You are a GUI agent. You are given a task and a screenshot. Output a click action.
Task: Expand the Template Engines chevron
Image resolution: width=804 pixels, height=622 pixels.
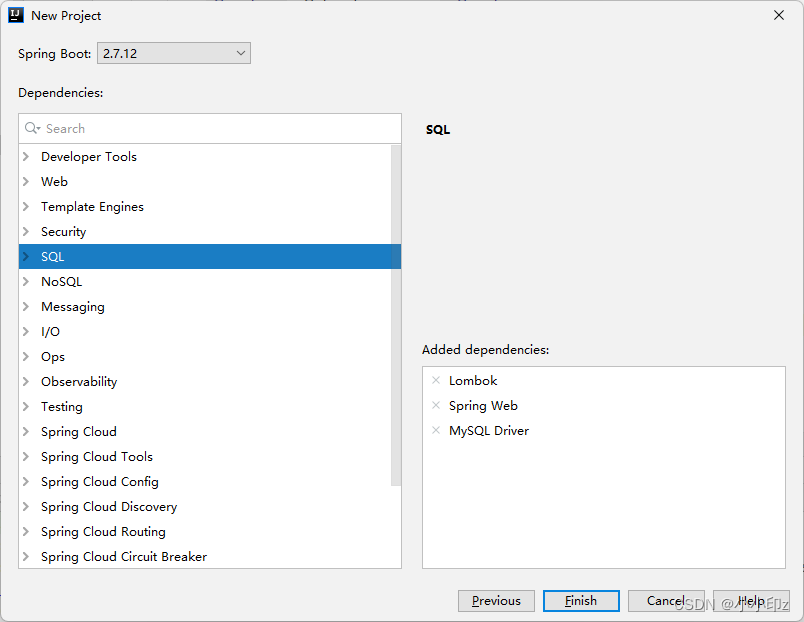[x=26, y=206]
